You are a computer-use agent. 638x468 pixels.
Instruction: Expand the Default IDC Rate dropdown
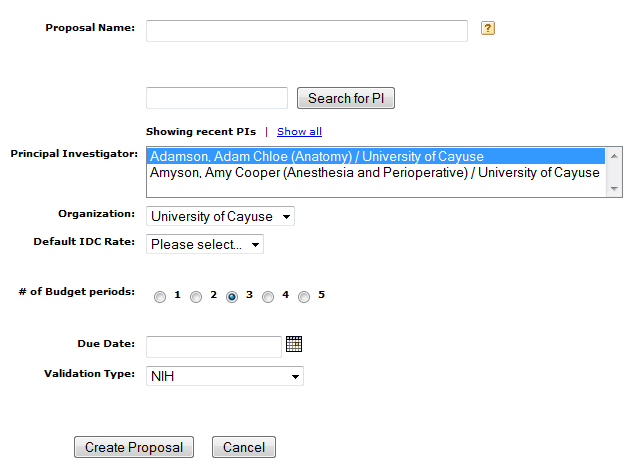[x=205, y=244]
